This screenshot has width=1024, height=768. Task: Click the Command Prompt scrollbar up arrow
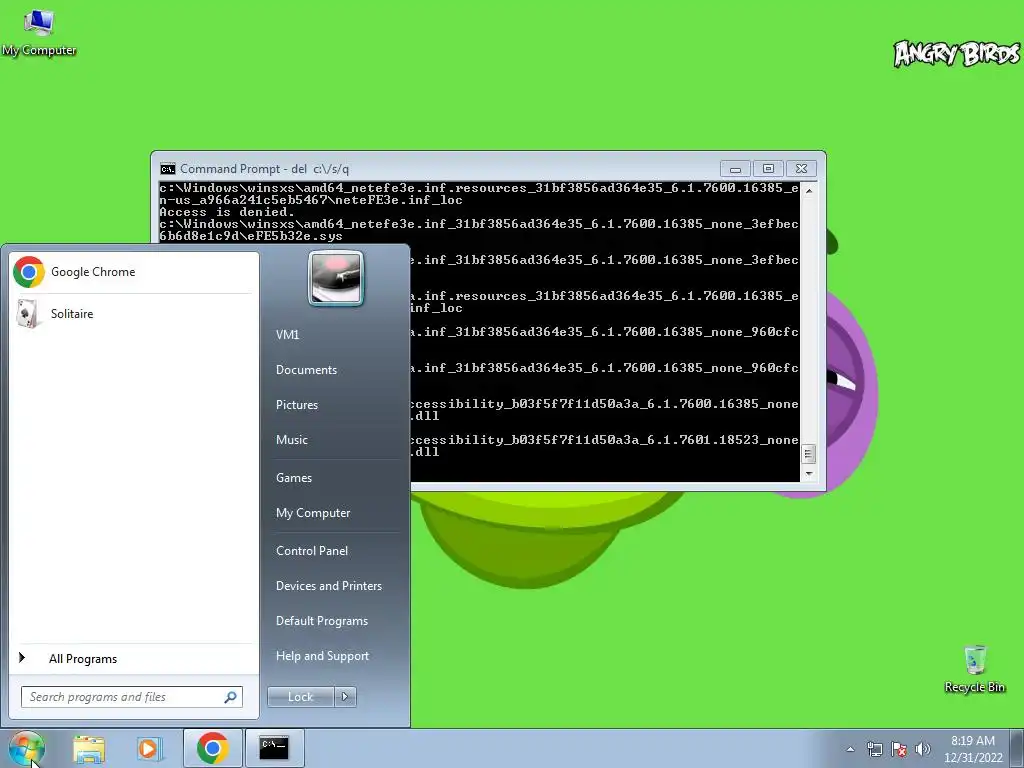click(808, 191)
